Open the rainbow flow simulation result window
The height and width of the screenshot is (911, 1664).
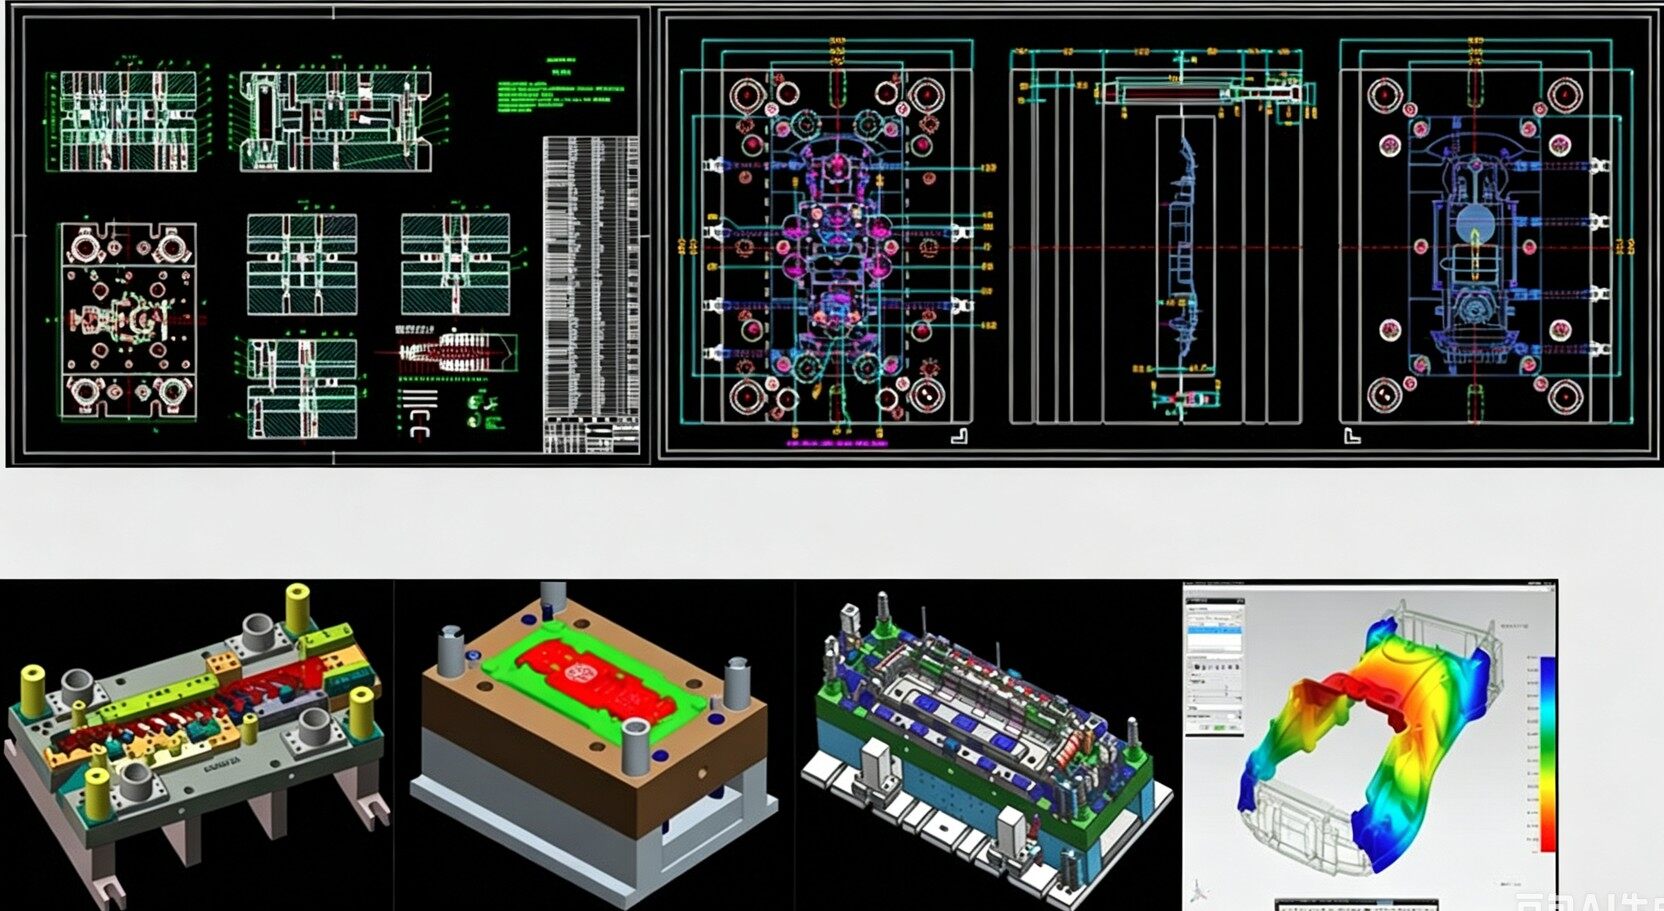1369,745
